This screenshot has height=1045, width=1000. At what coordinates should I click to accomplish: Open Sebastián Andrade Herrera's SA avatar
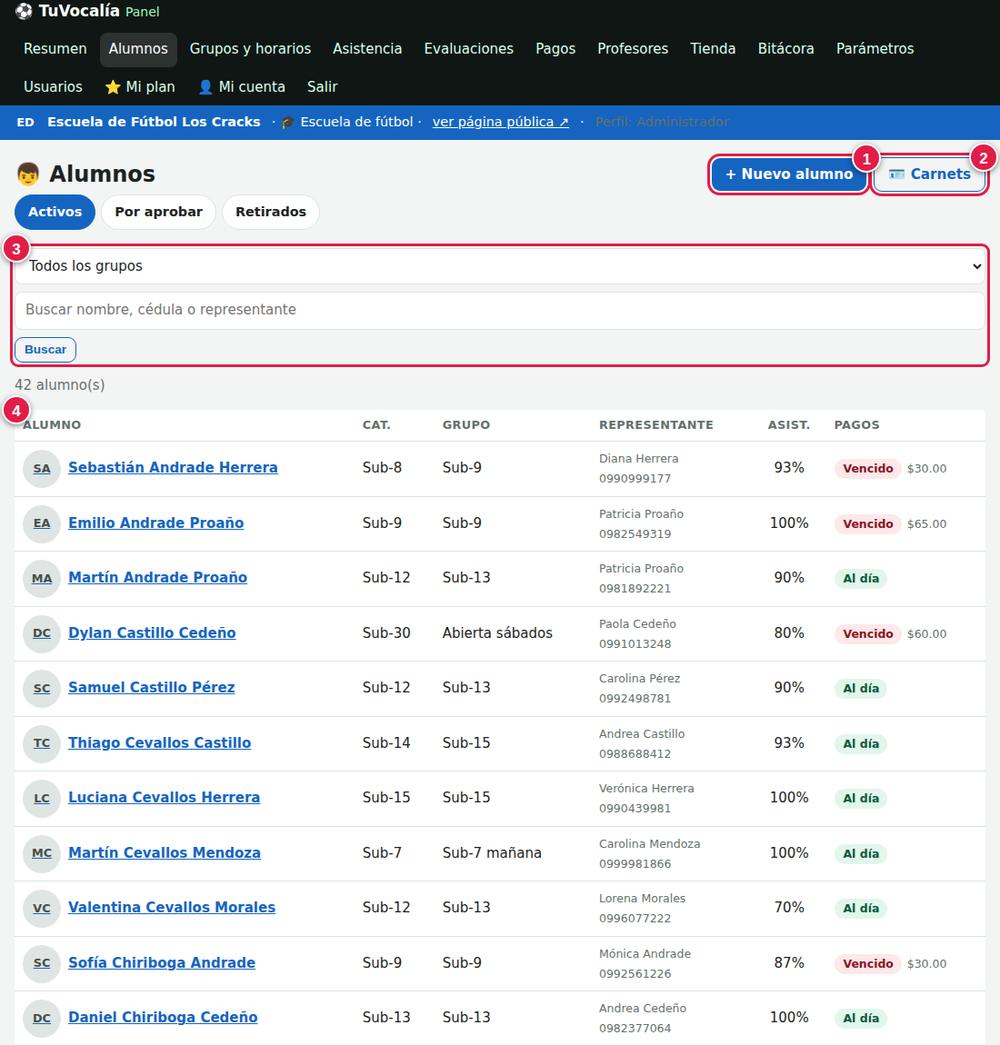41,469
